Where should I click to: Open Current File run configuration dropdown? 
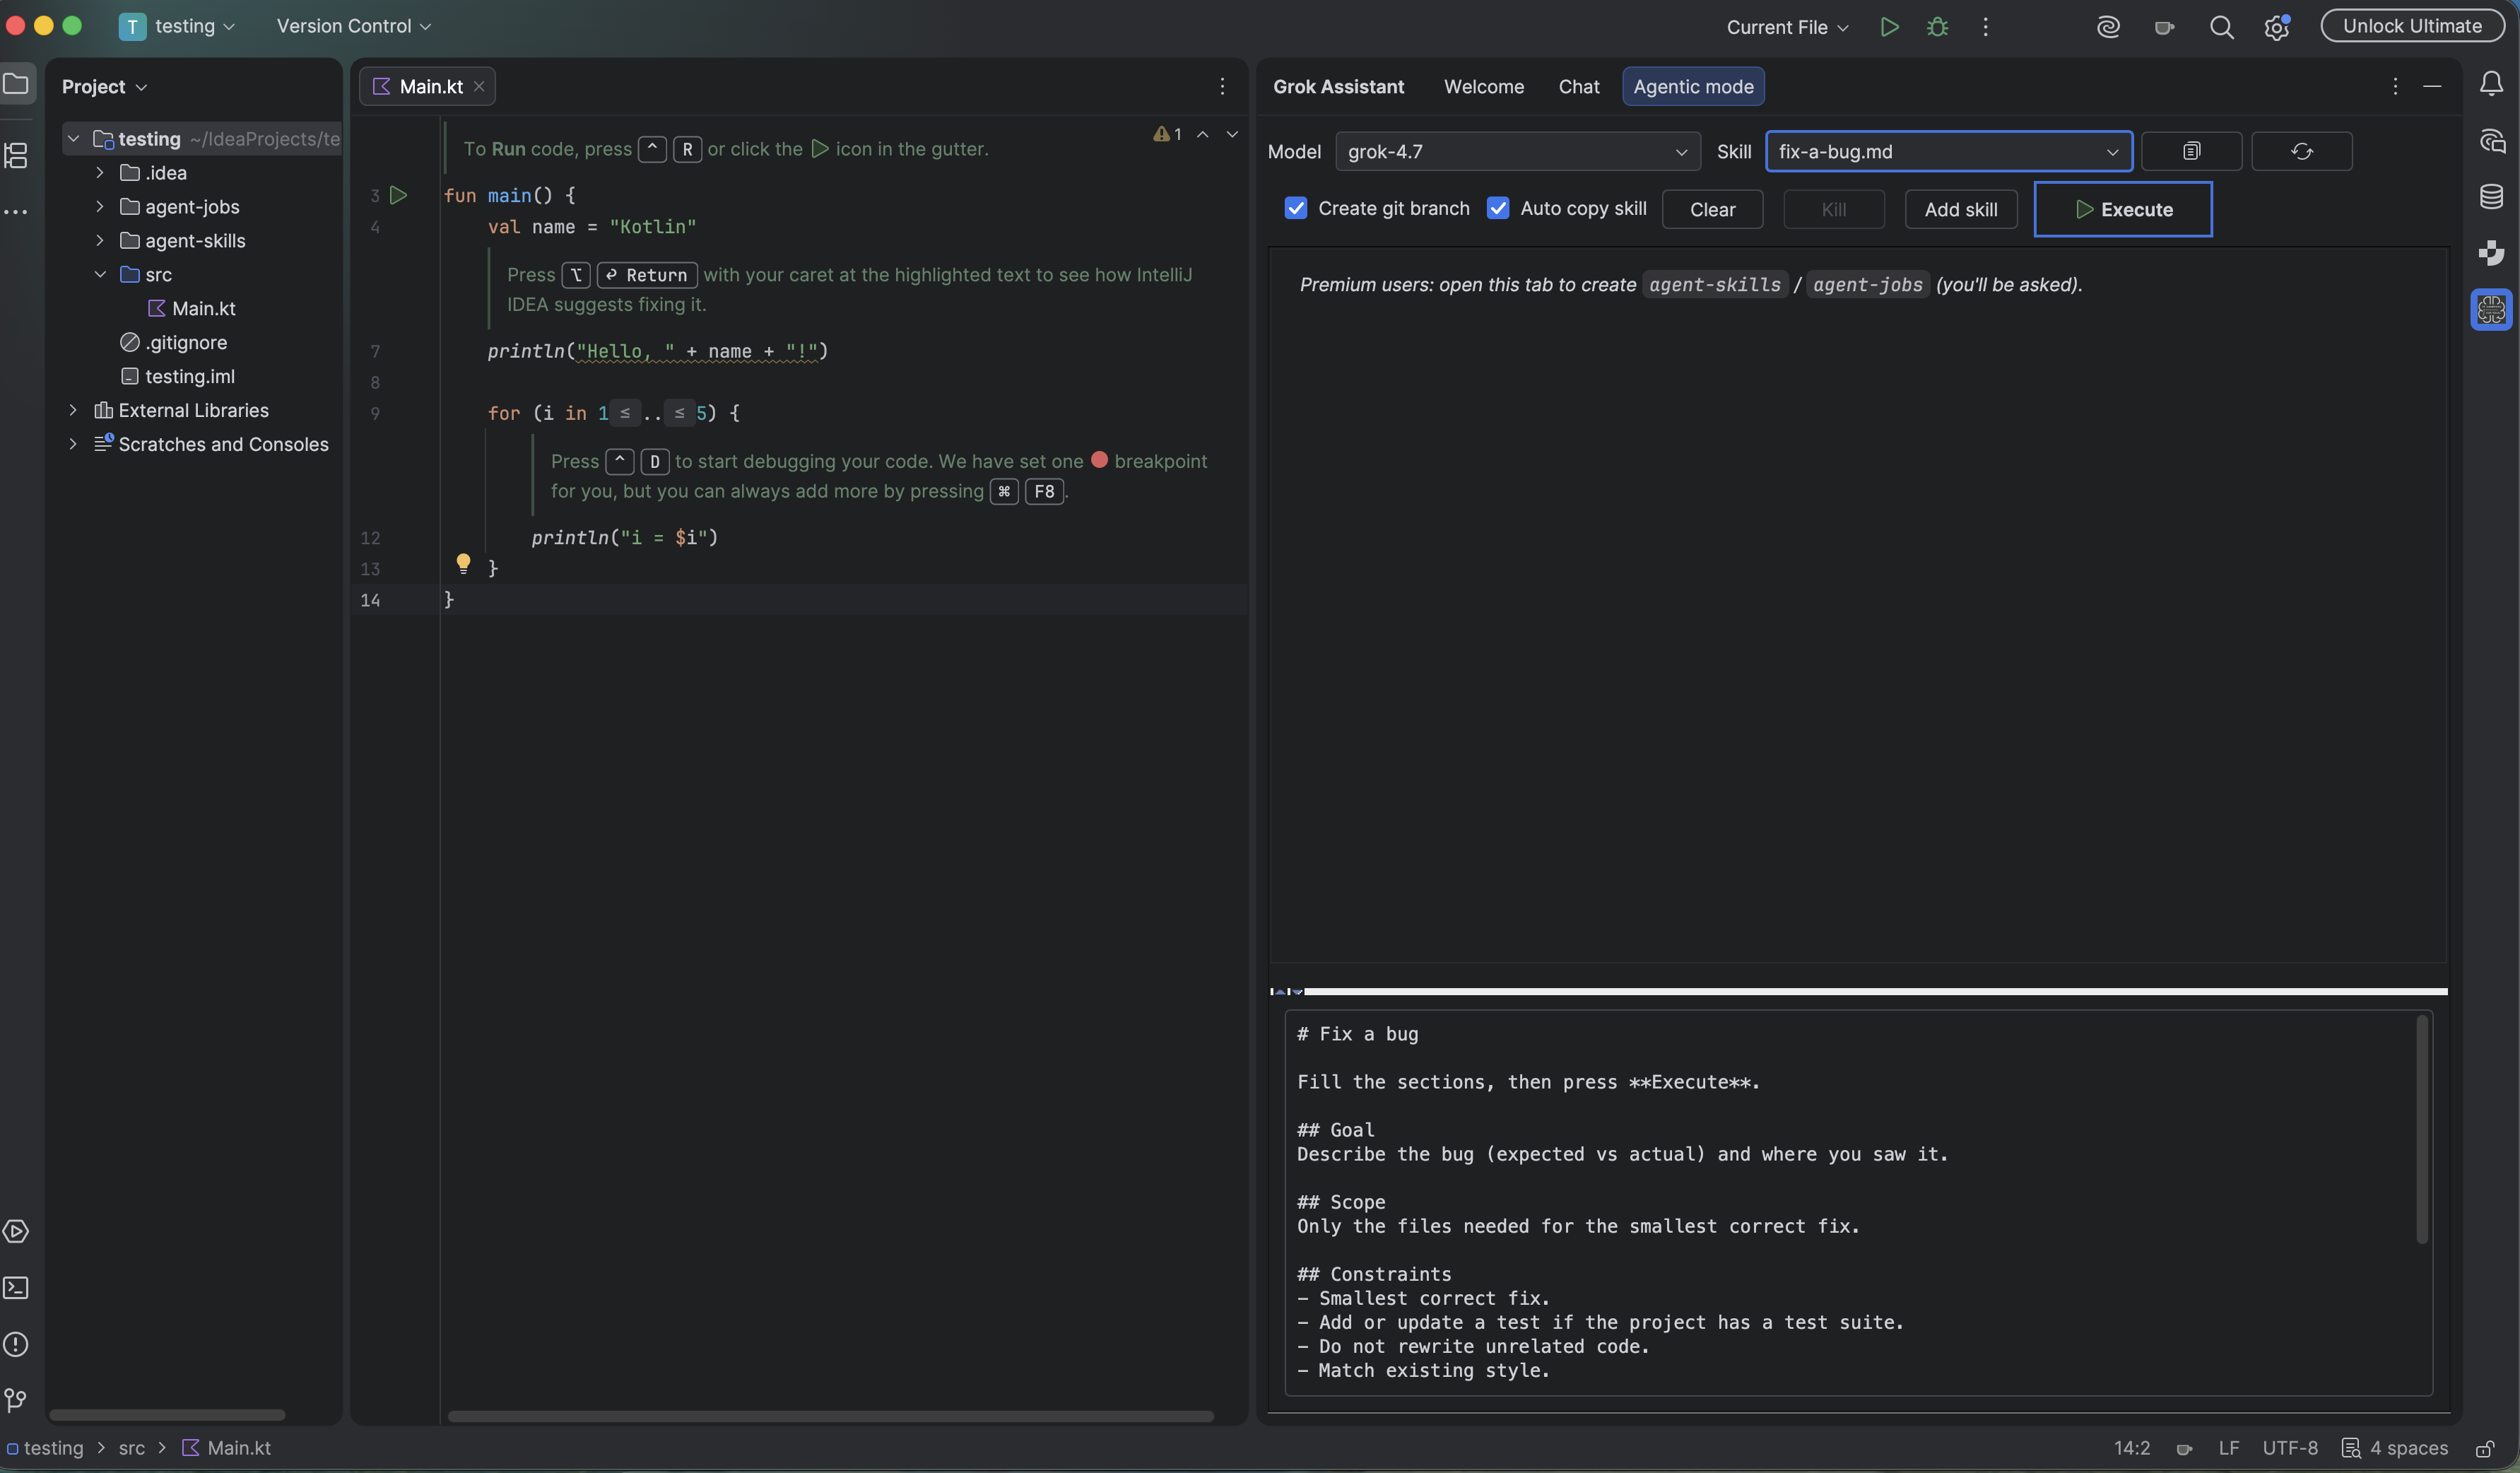(x=1787, y=27)
